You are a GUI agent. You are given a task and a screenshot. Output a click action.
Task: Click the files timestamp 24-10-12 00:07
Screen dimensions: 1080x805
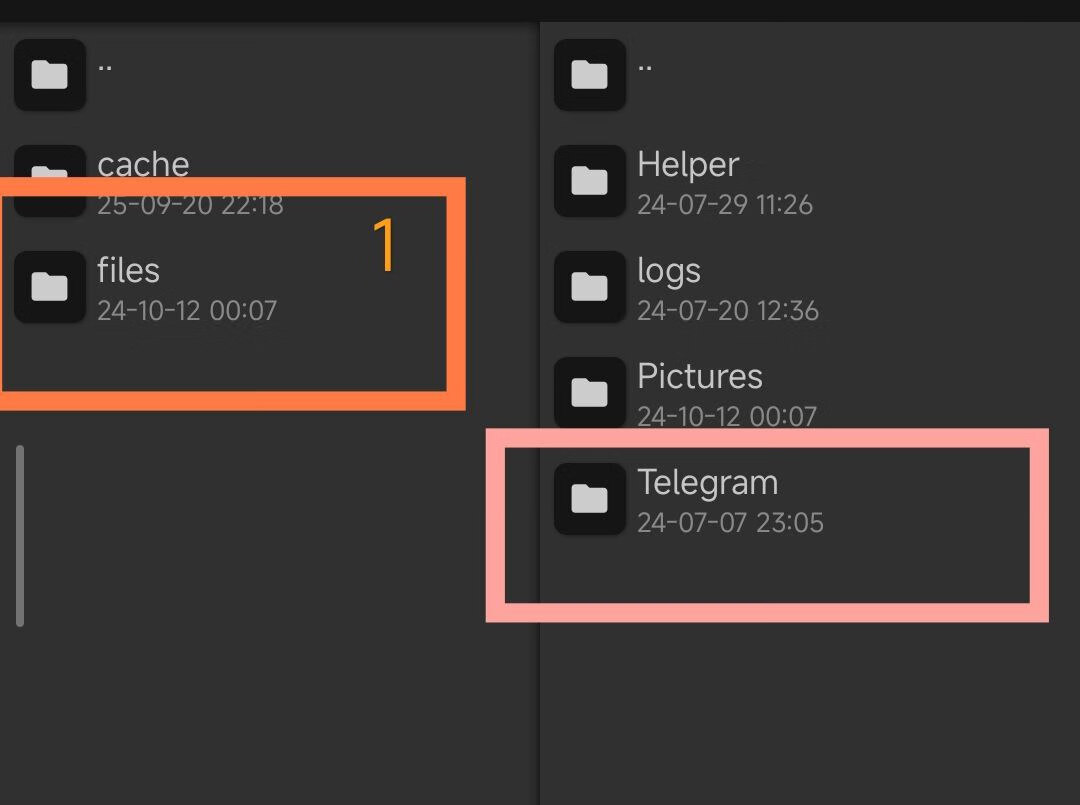pos(187,311)
